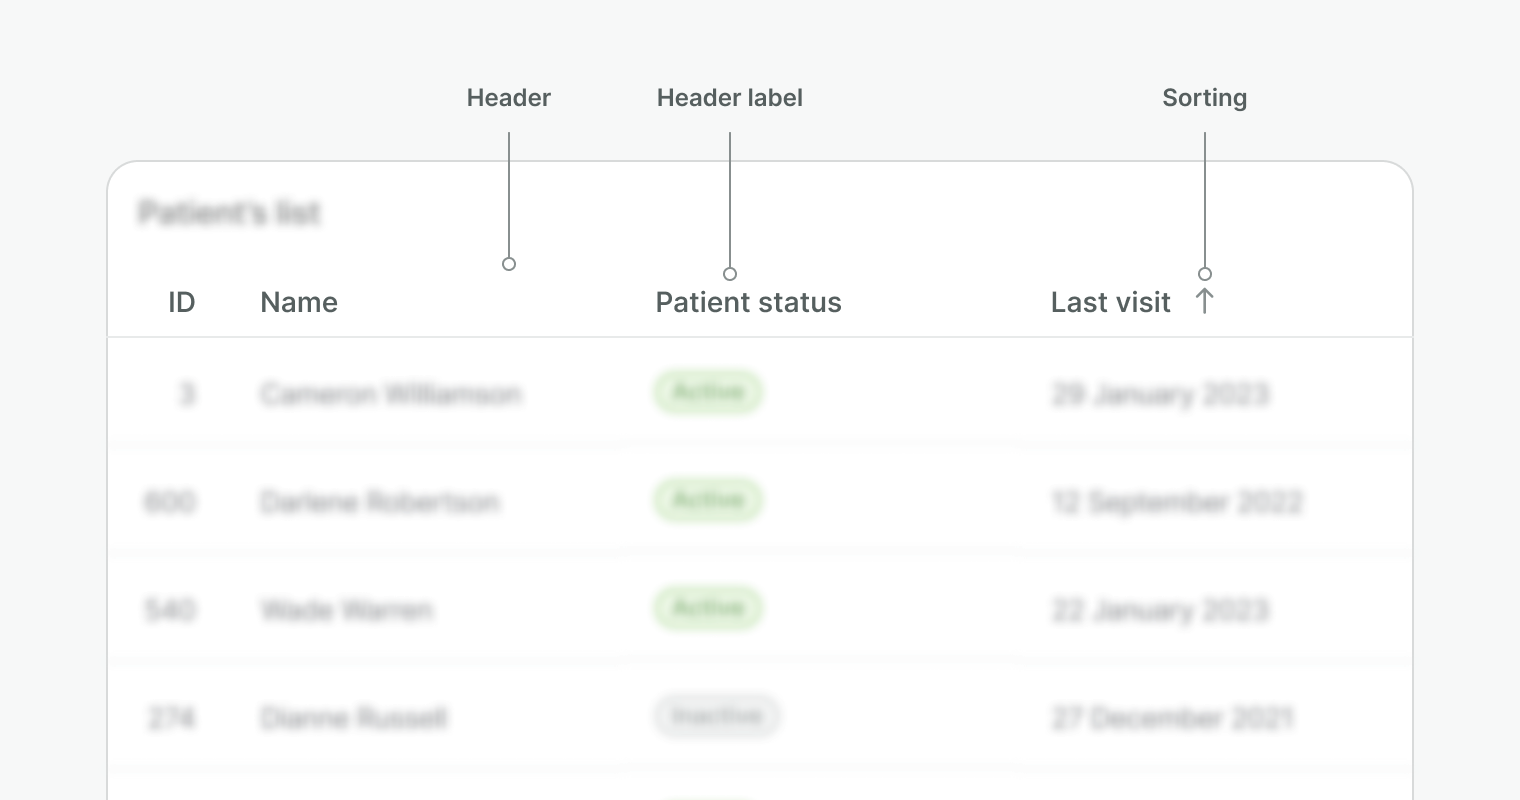Click the ID column header

181,302
